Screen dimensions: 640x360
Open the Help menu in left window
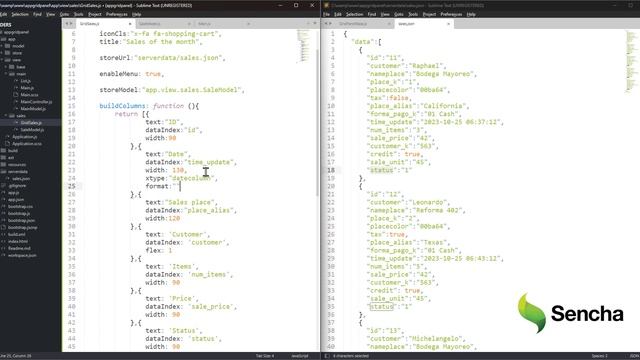click(136, 14)
